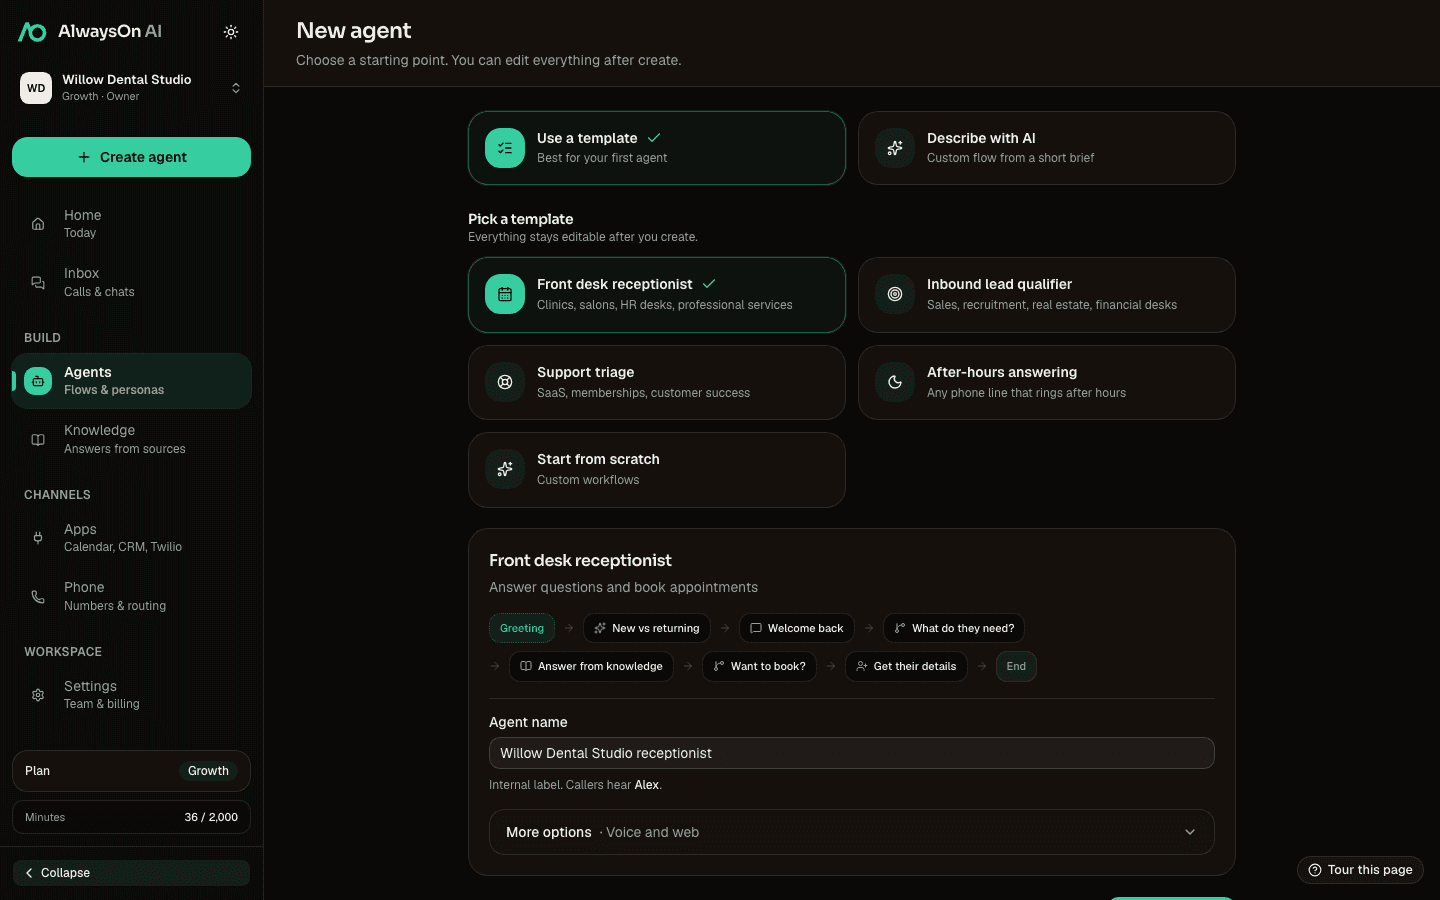Click the Describe with AI sparkle icon
The image size is (1440, 900).
895,148
